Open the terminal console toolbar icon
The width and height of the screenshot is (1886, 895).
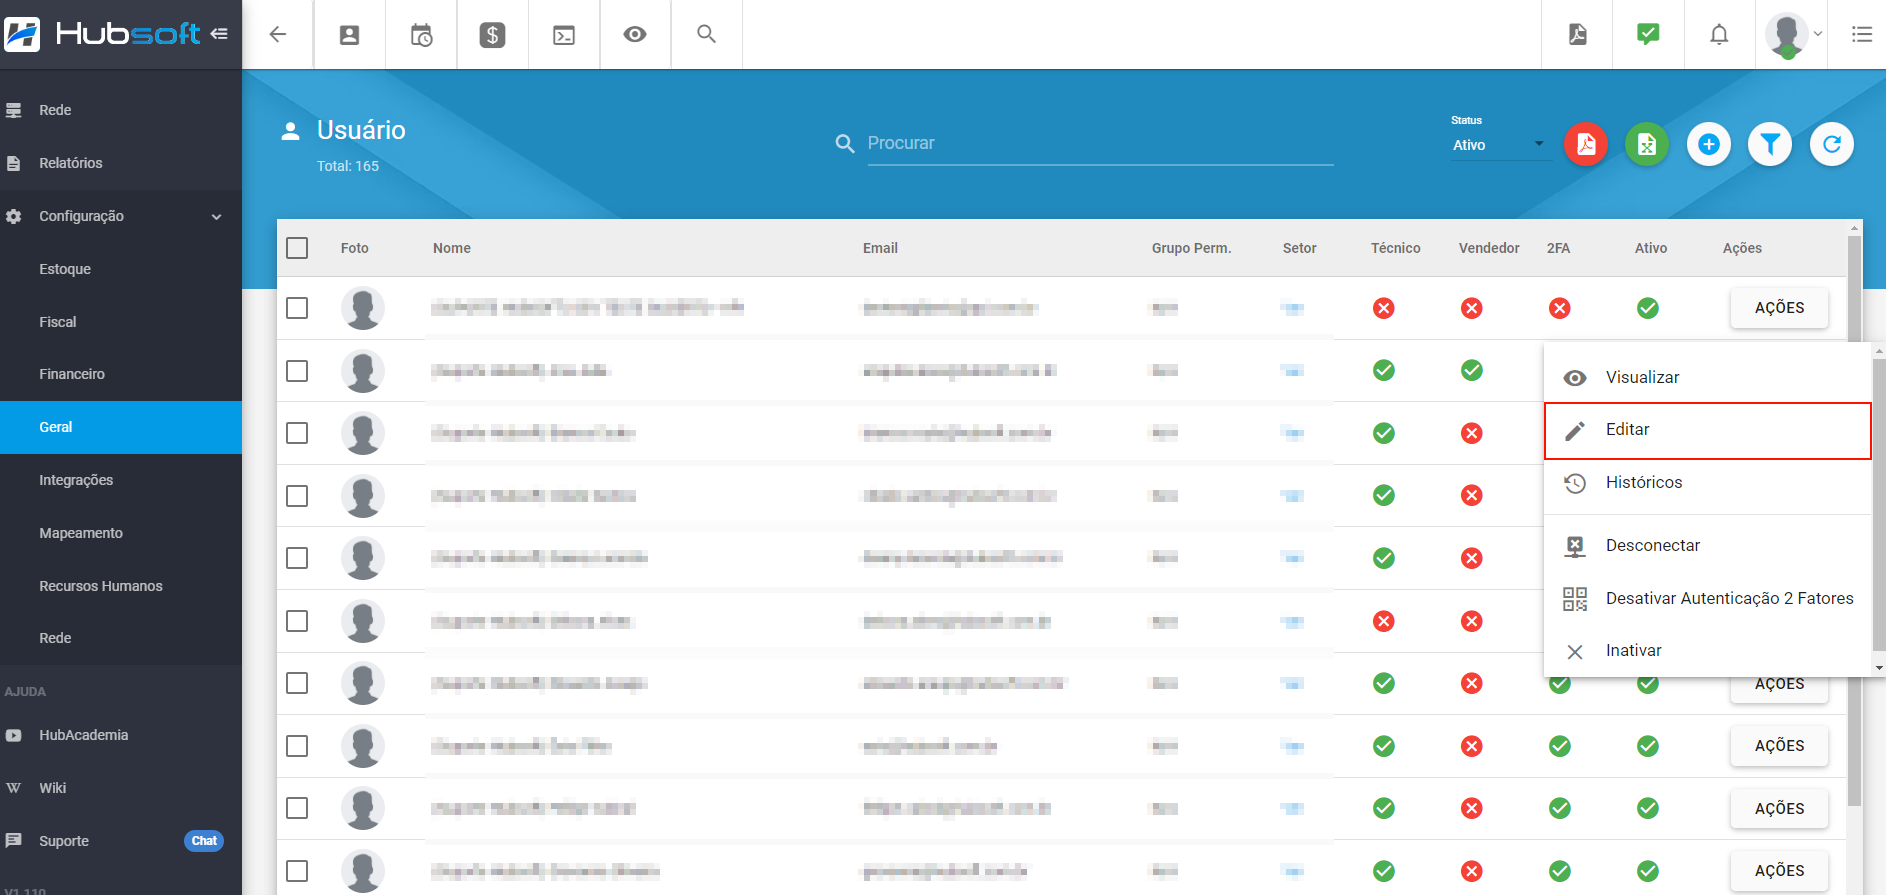(x=564, y=35)
